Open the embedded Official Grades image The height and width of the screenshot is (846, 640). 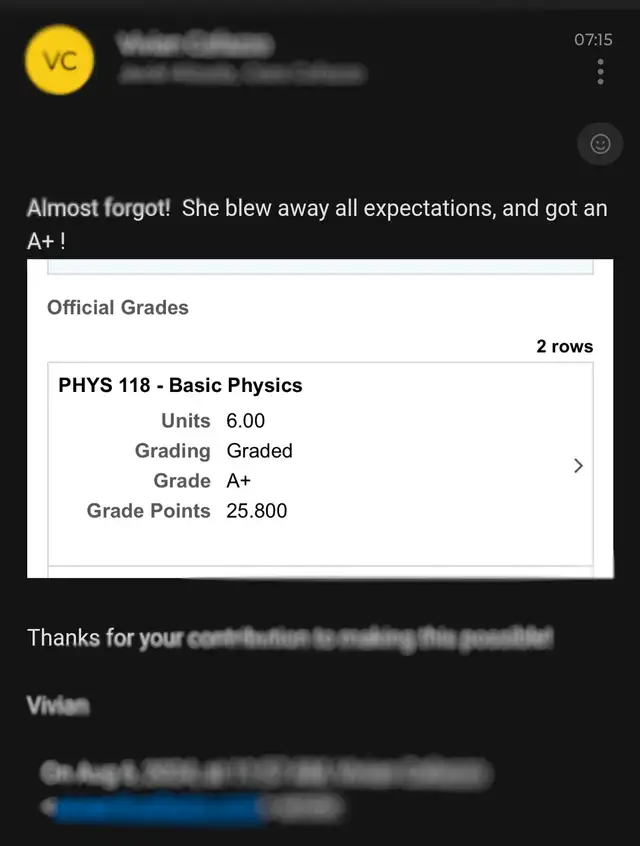[321, 419]
